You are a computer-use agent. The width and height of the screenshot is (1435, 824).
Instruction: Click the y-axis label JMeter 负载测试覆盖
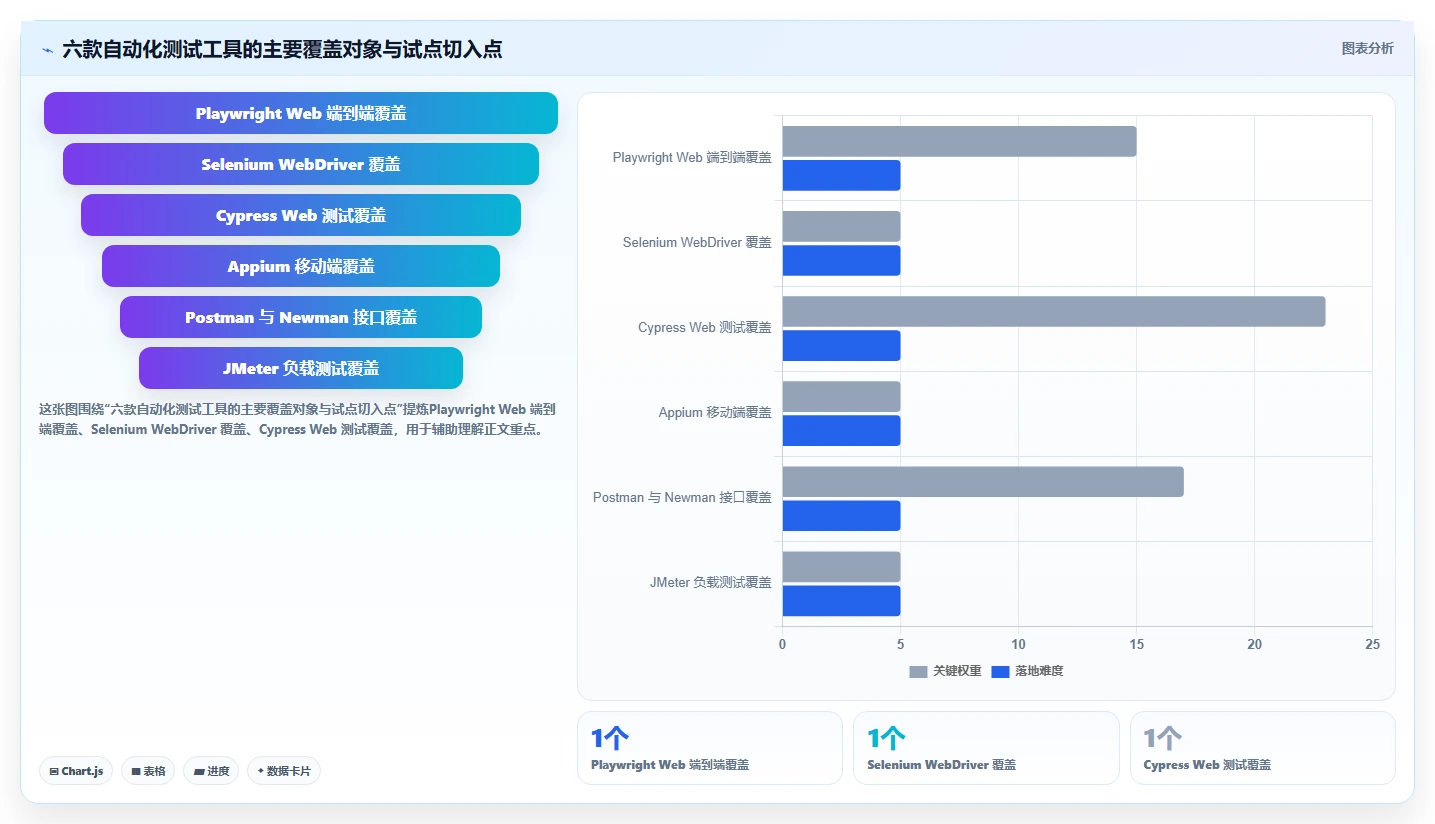click(711, 583)
